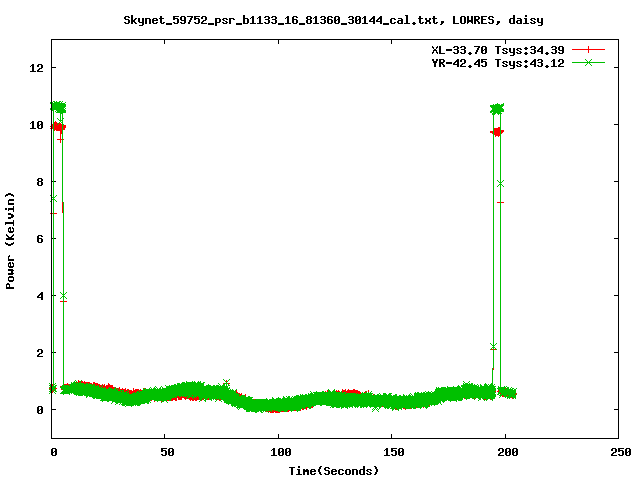Click the green data marker near 4 K at 5 seconds
Image resolution: width=640 pixels, height=480 pixels.
point(63,295)
